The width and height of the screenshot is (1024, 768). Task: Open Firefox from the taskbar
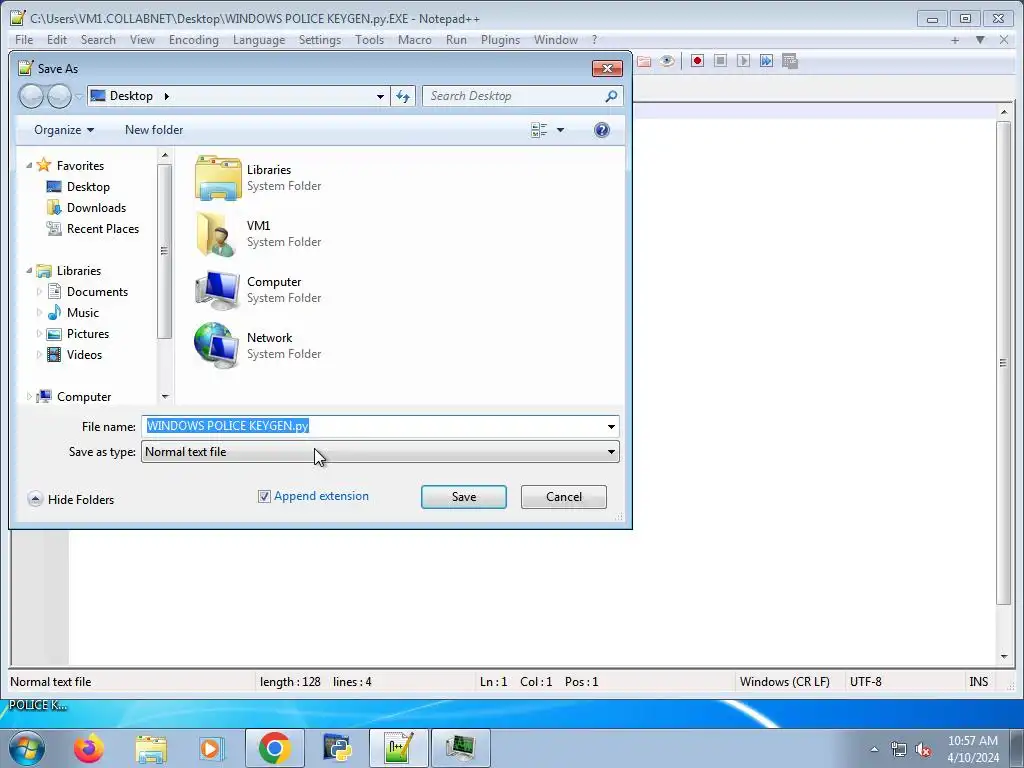point(89,748)
